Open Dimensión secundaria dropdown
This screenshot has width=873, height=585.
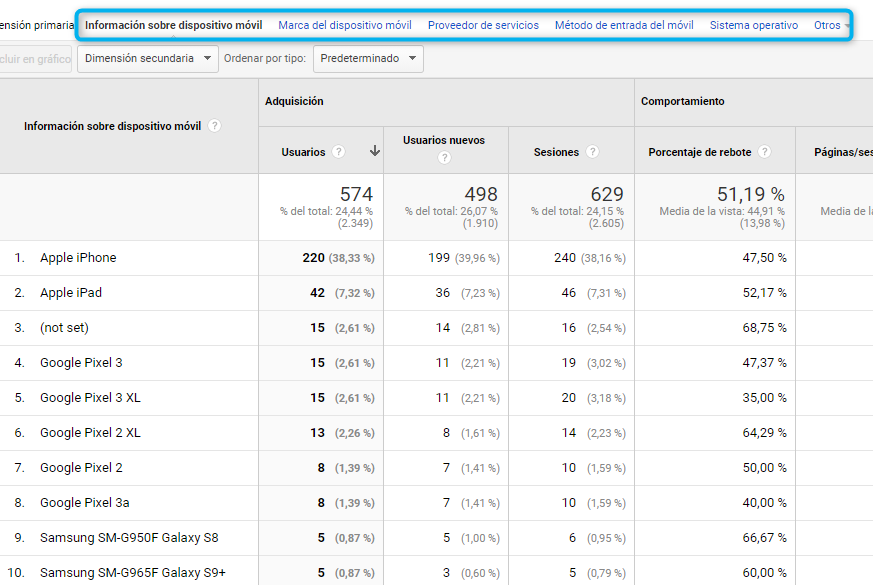tap(148, 58)
